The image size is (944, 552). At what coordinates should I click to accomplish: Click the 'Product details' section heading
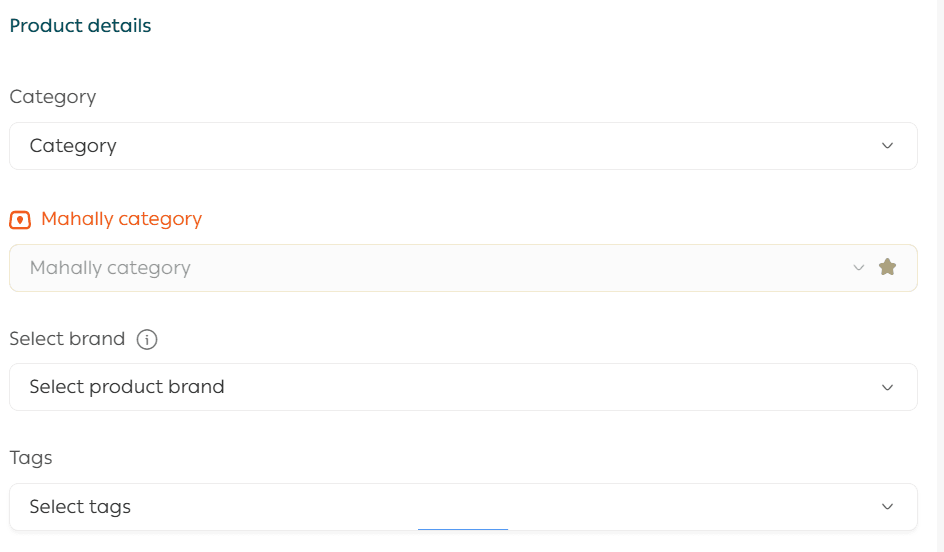point(80,26)
